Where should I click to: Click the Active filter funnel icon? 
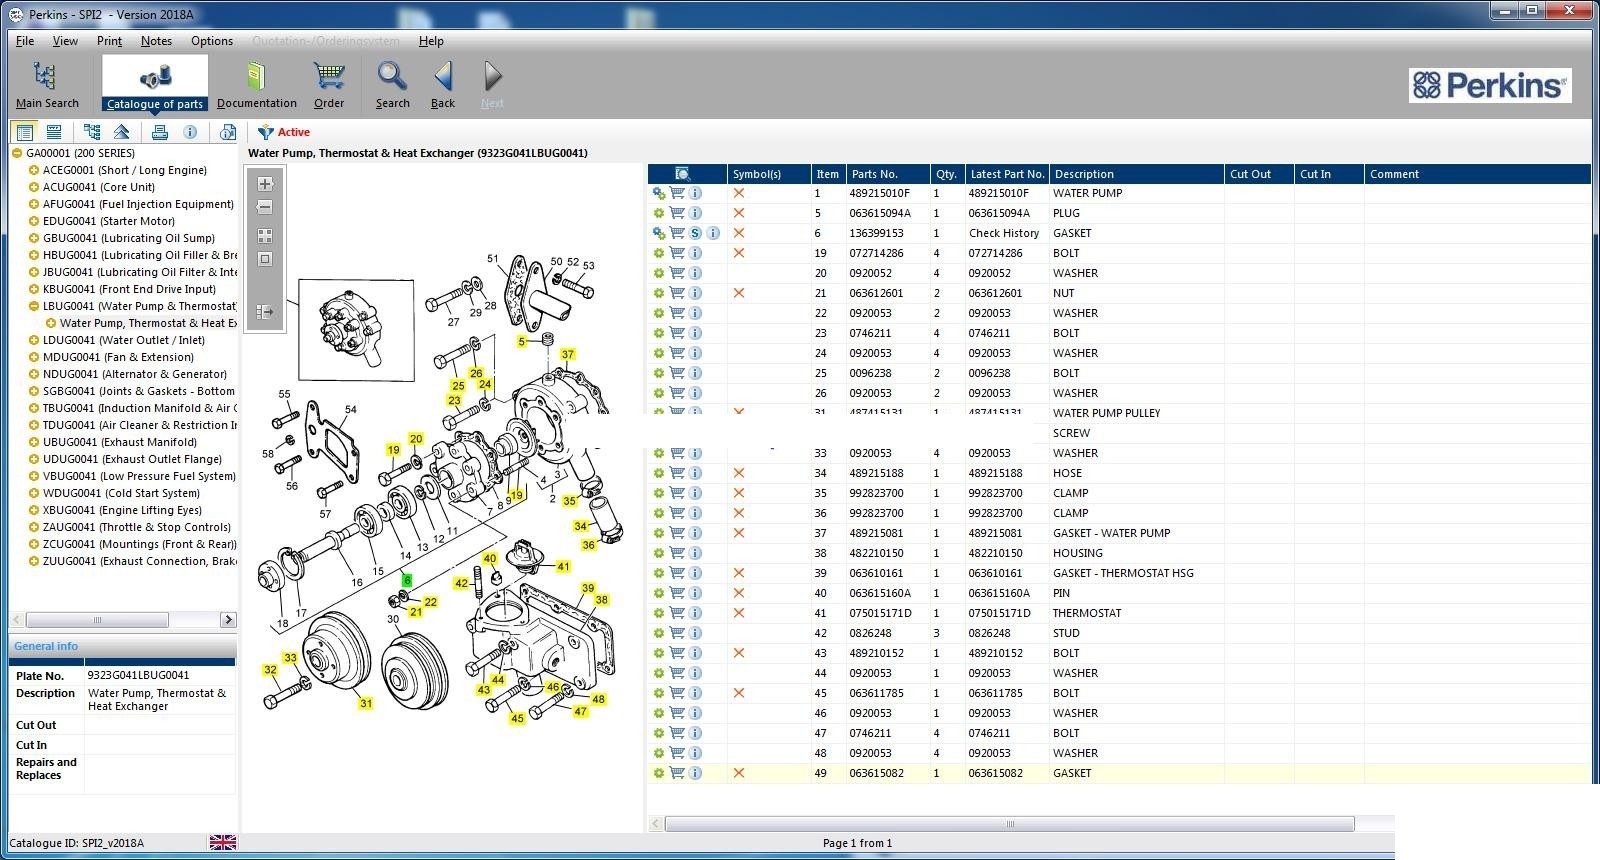point(265,132)
